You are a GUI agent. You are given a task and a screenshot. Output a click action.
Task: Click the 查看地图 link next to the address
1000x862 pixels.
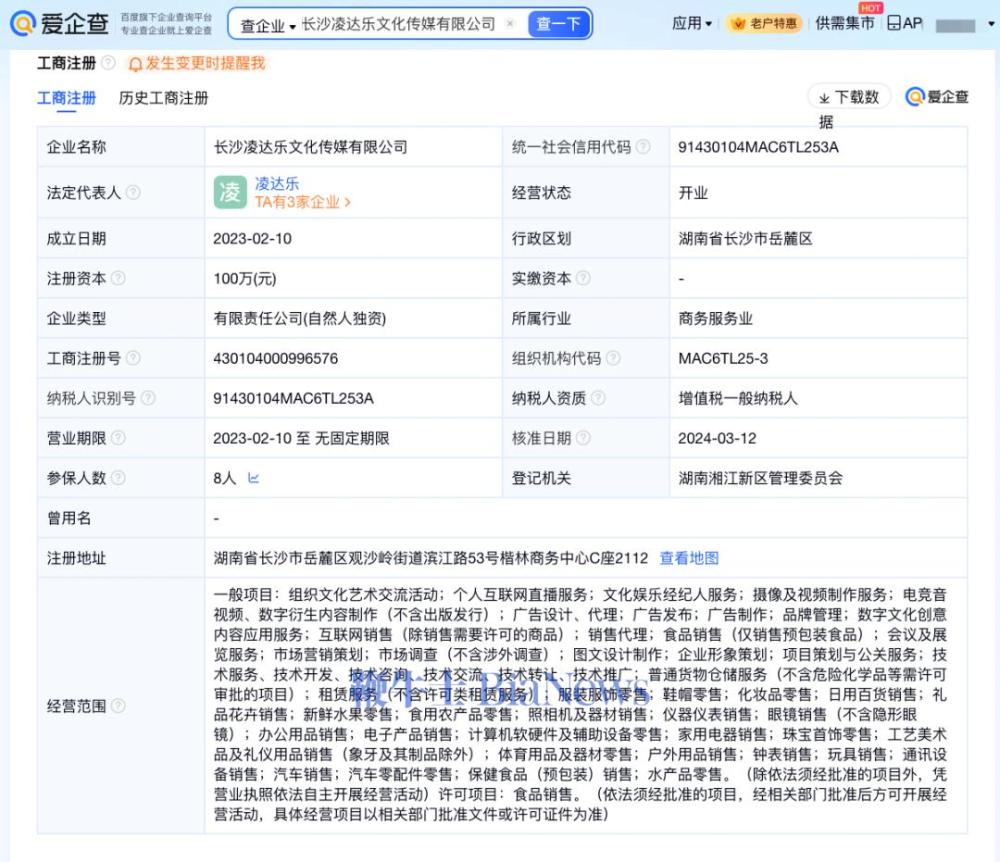[x=690, y=558]
